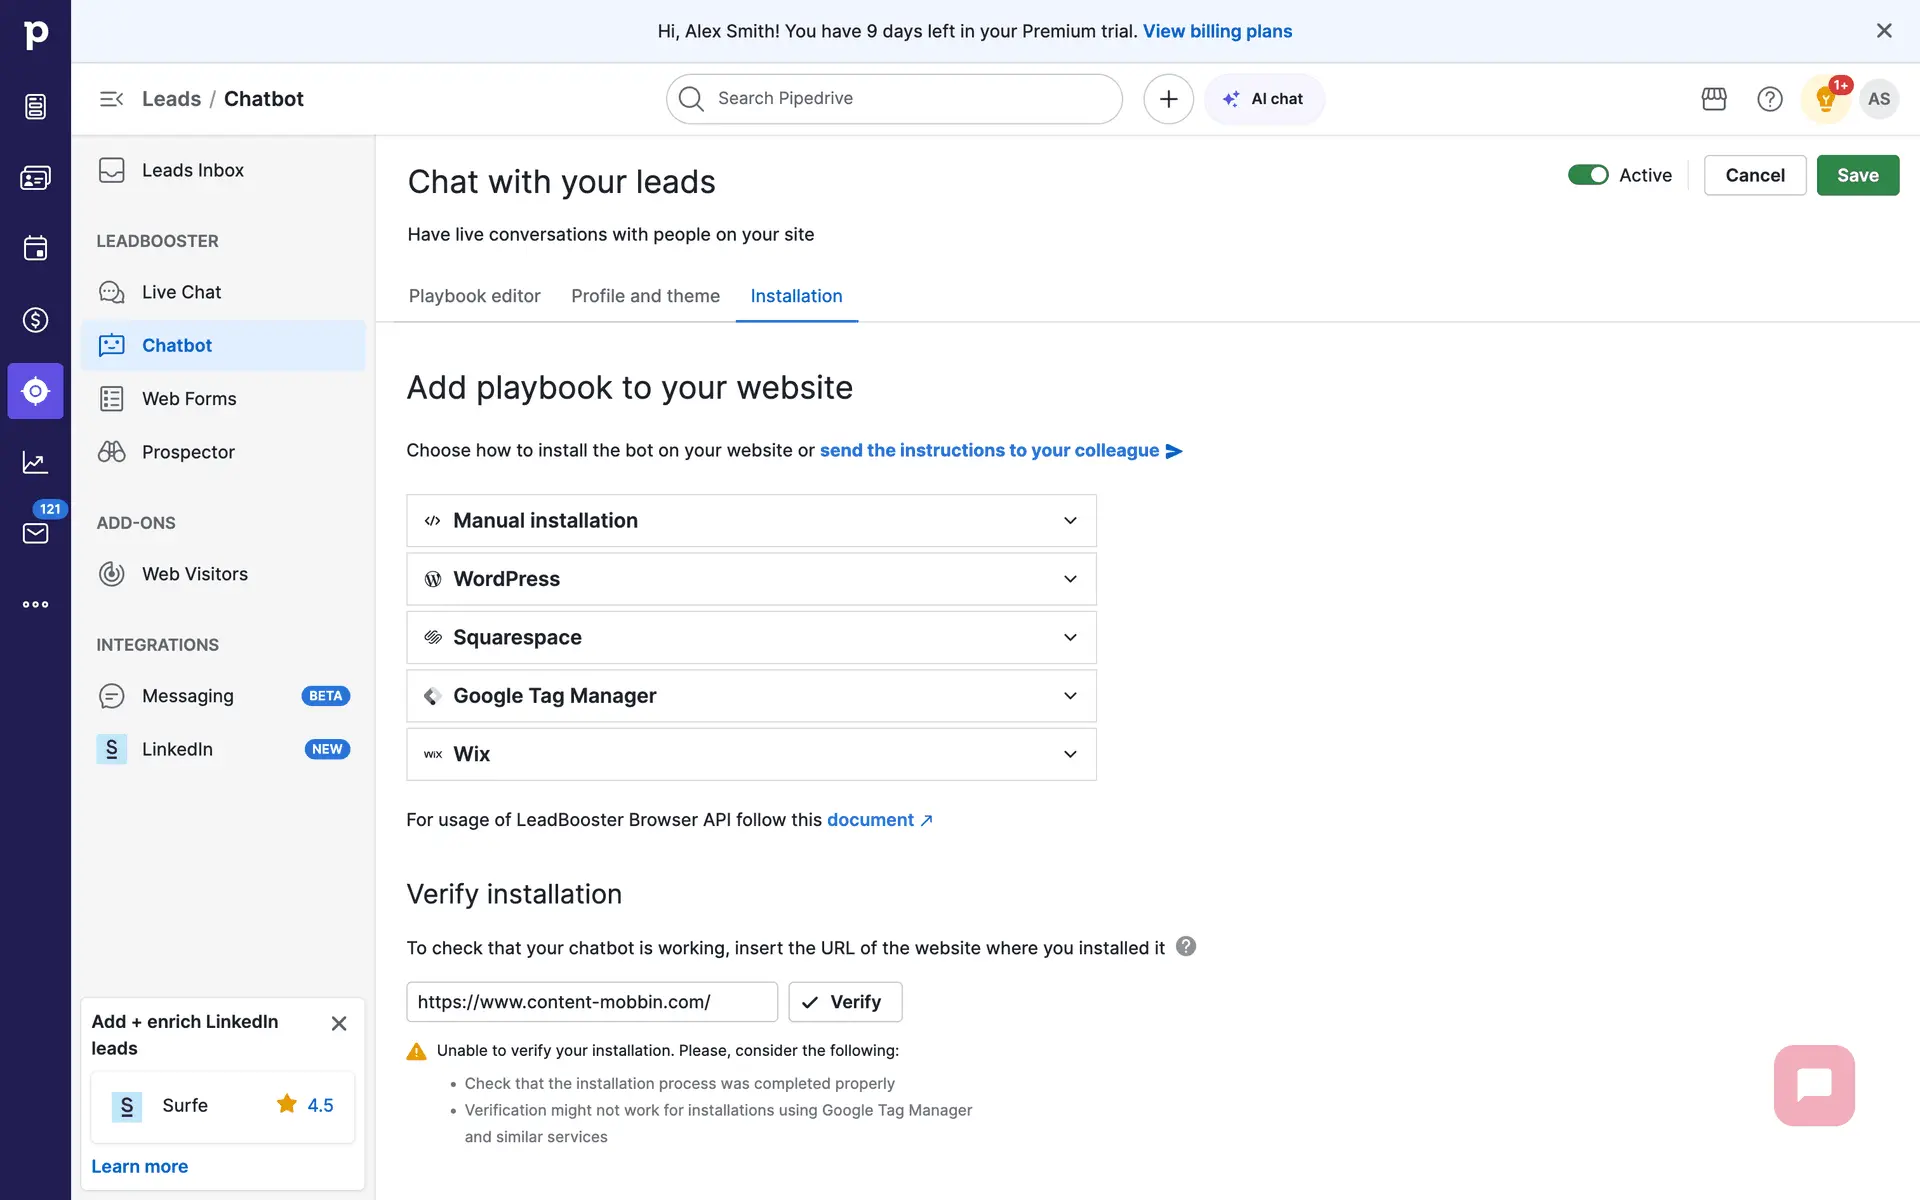The width and height of the screenshot is (1920, 1200).
Task: Open the pink chat widget bubble
Action: [1813, 1085]
